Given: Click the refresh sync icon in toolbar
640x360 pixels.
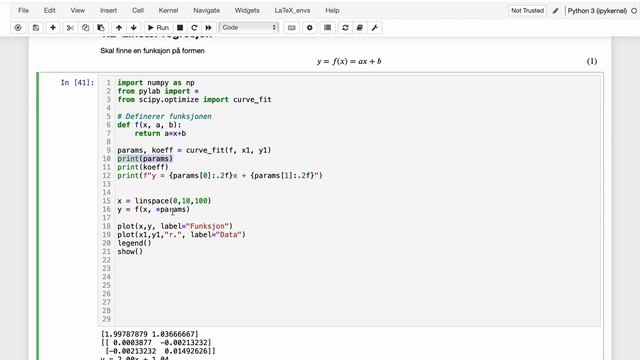Looking at the screenshot, I should (345, 27).
